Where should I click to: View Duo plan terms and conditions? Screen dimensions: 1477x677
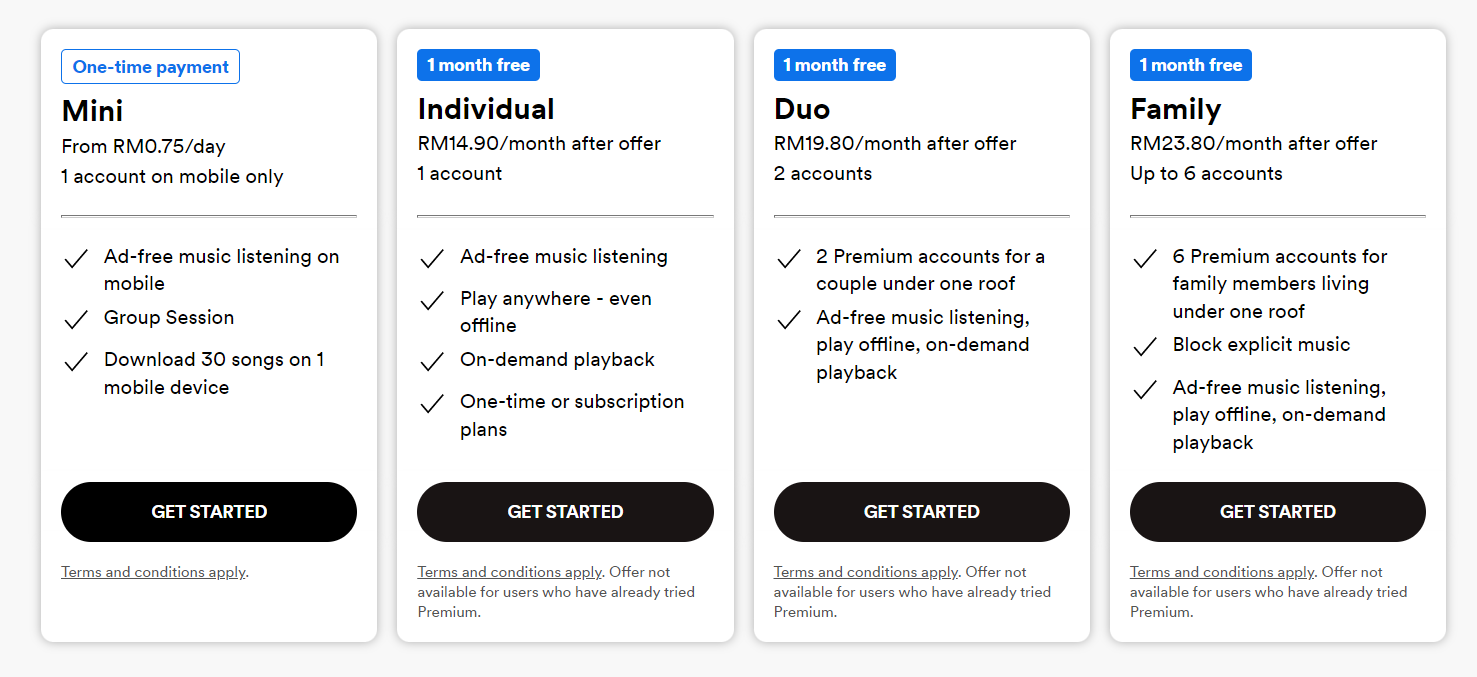[866, 572]
